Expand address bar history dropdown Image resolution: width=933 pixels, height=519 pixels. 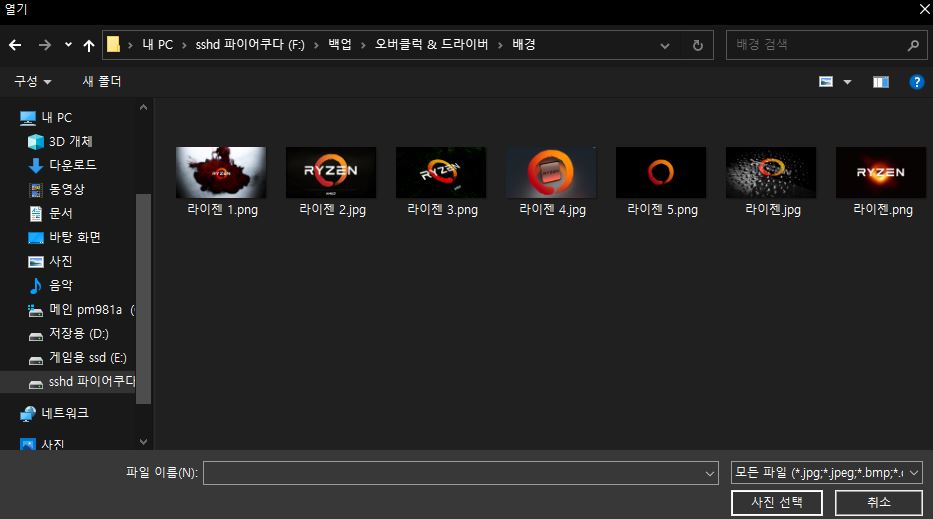point(665,46)
